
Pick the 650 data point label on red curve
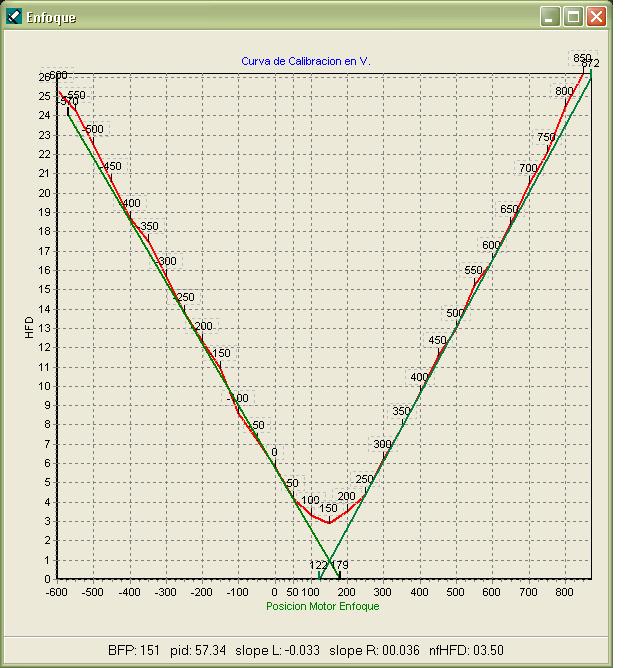[509, 209]
